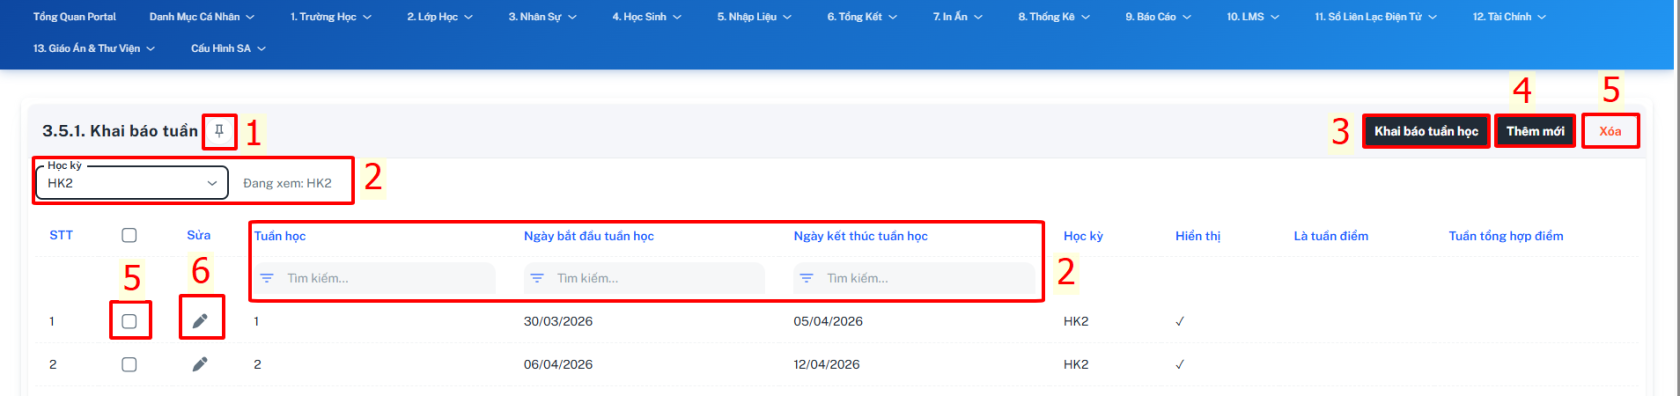This screenshot has height=396, width=1680.
Task: Click Khai báo tuần học button
Action: [x=1426, y=131]
